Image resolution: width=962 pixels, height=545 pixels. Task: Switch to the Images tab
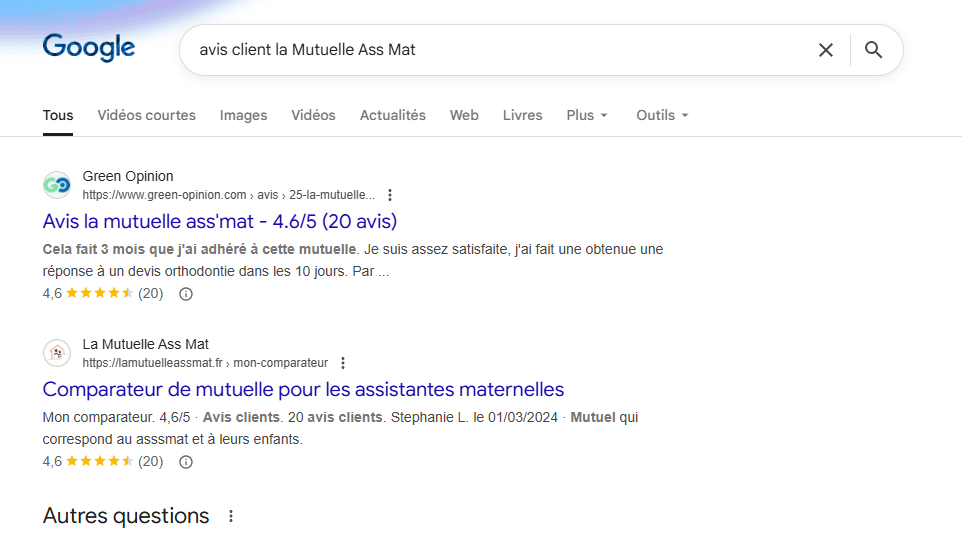[243, 115]
